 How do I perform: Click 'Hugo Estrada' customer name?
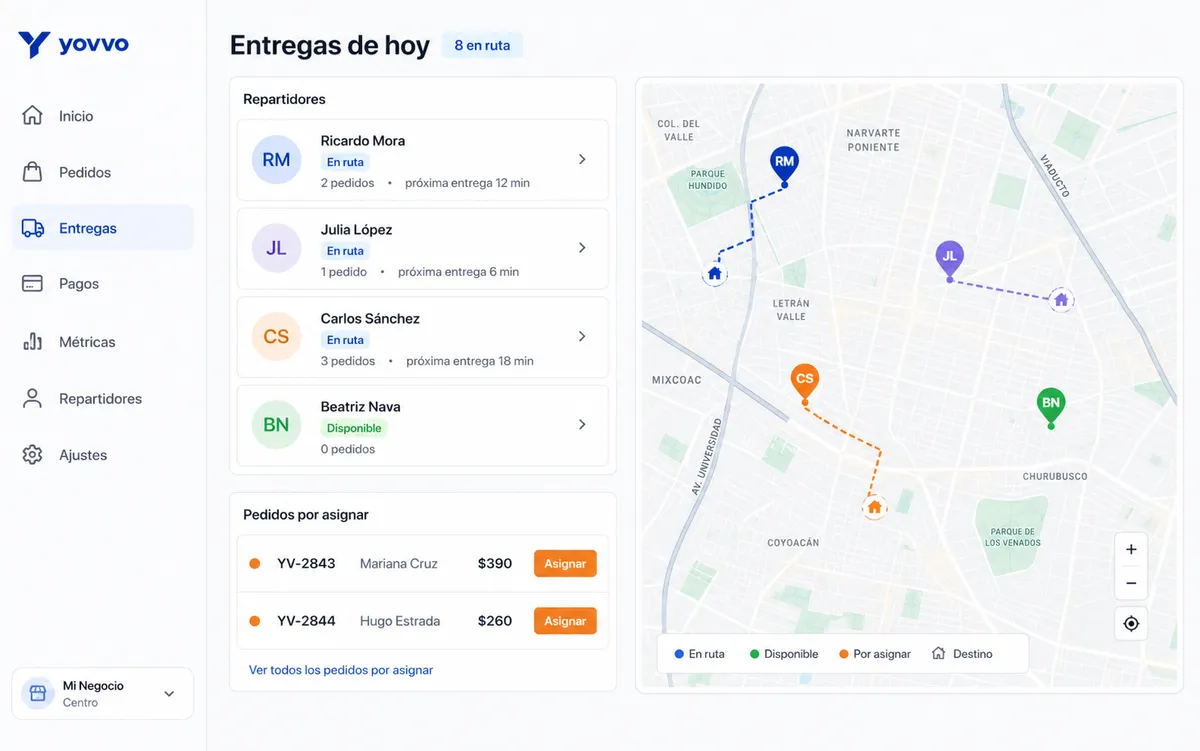coord(400,621)
